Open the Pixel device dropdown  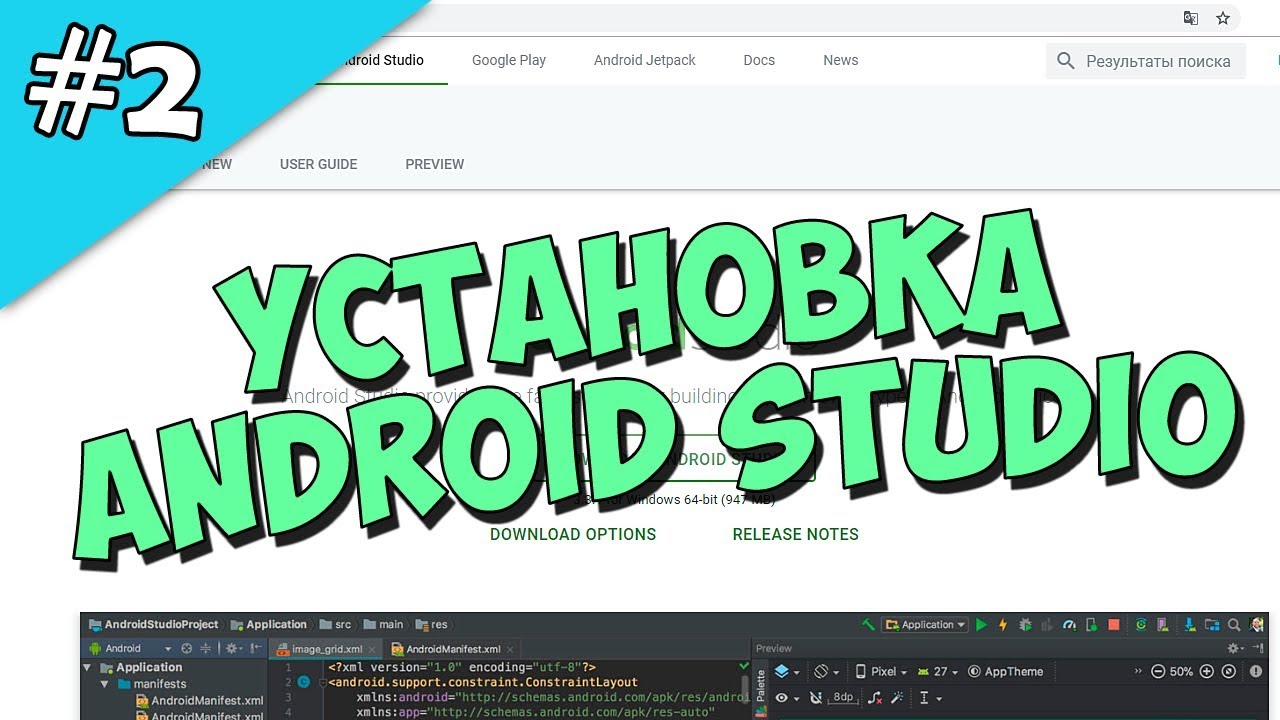pos(881,672)
